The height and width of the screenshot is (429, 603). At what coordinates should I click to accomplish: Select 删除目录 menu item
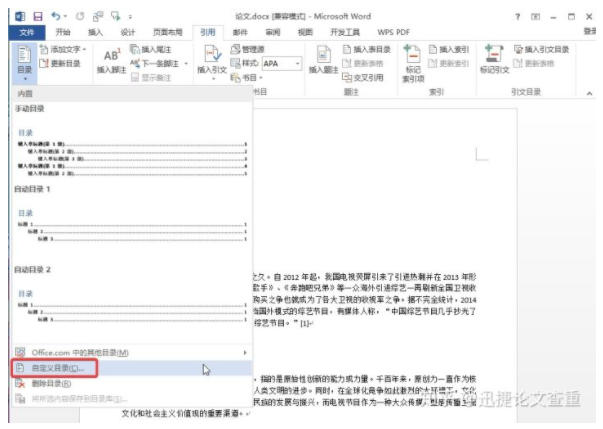(x=132, y=384)
